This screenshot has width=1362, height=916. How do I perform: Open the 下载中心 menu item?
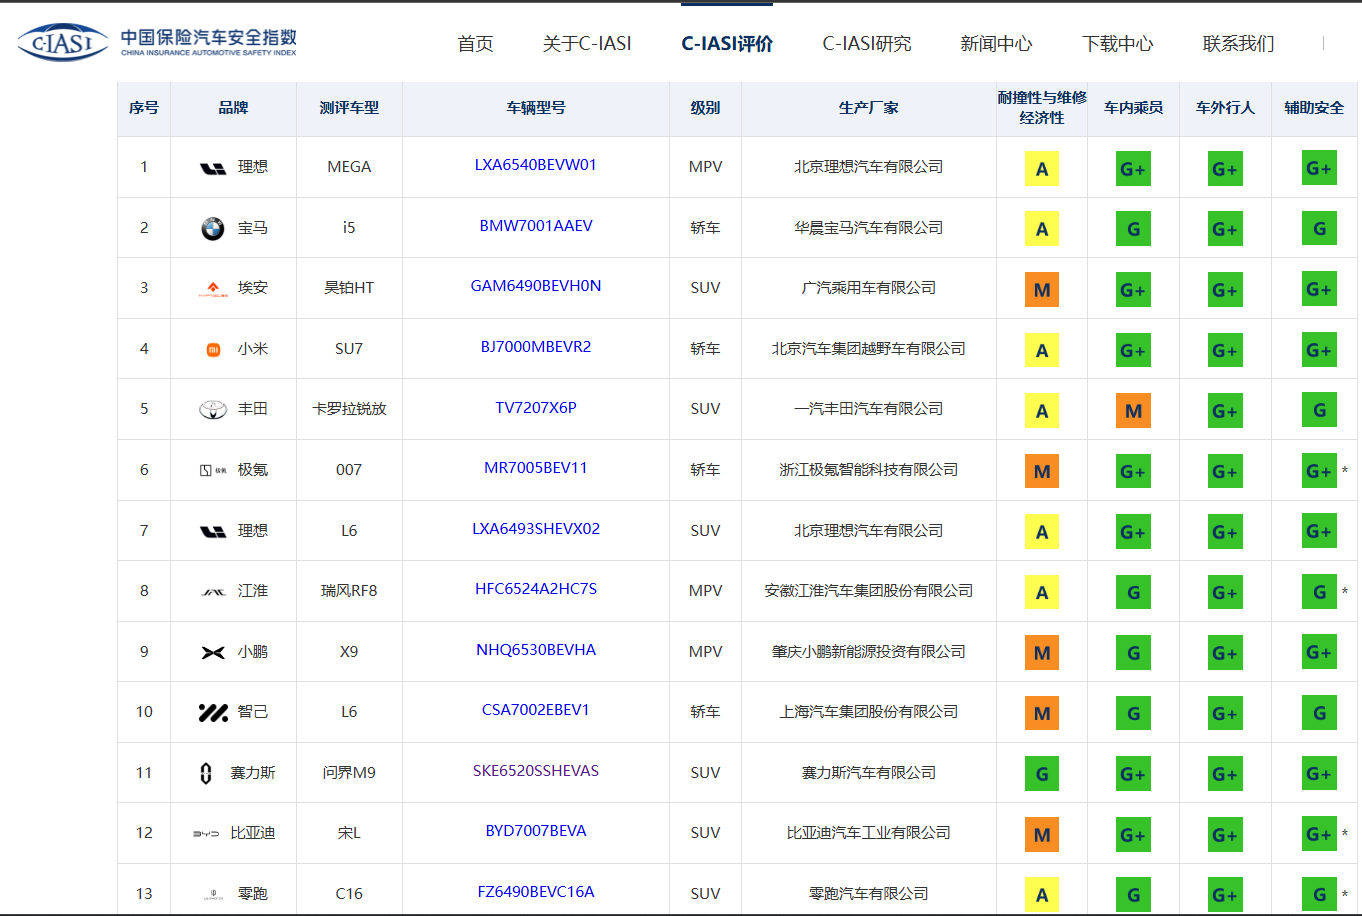point(1117,44)
